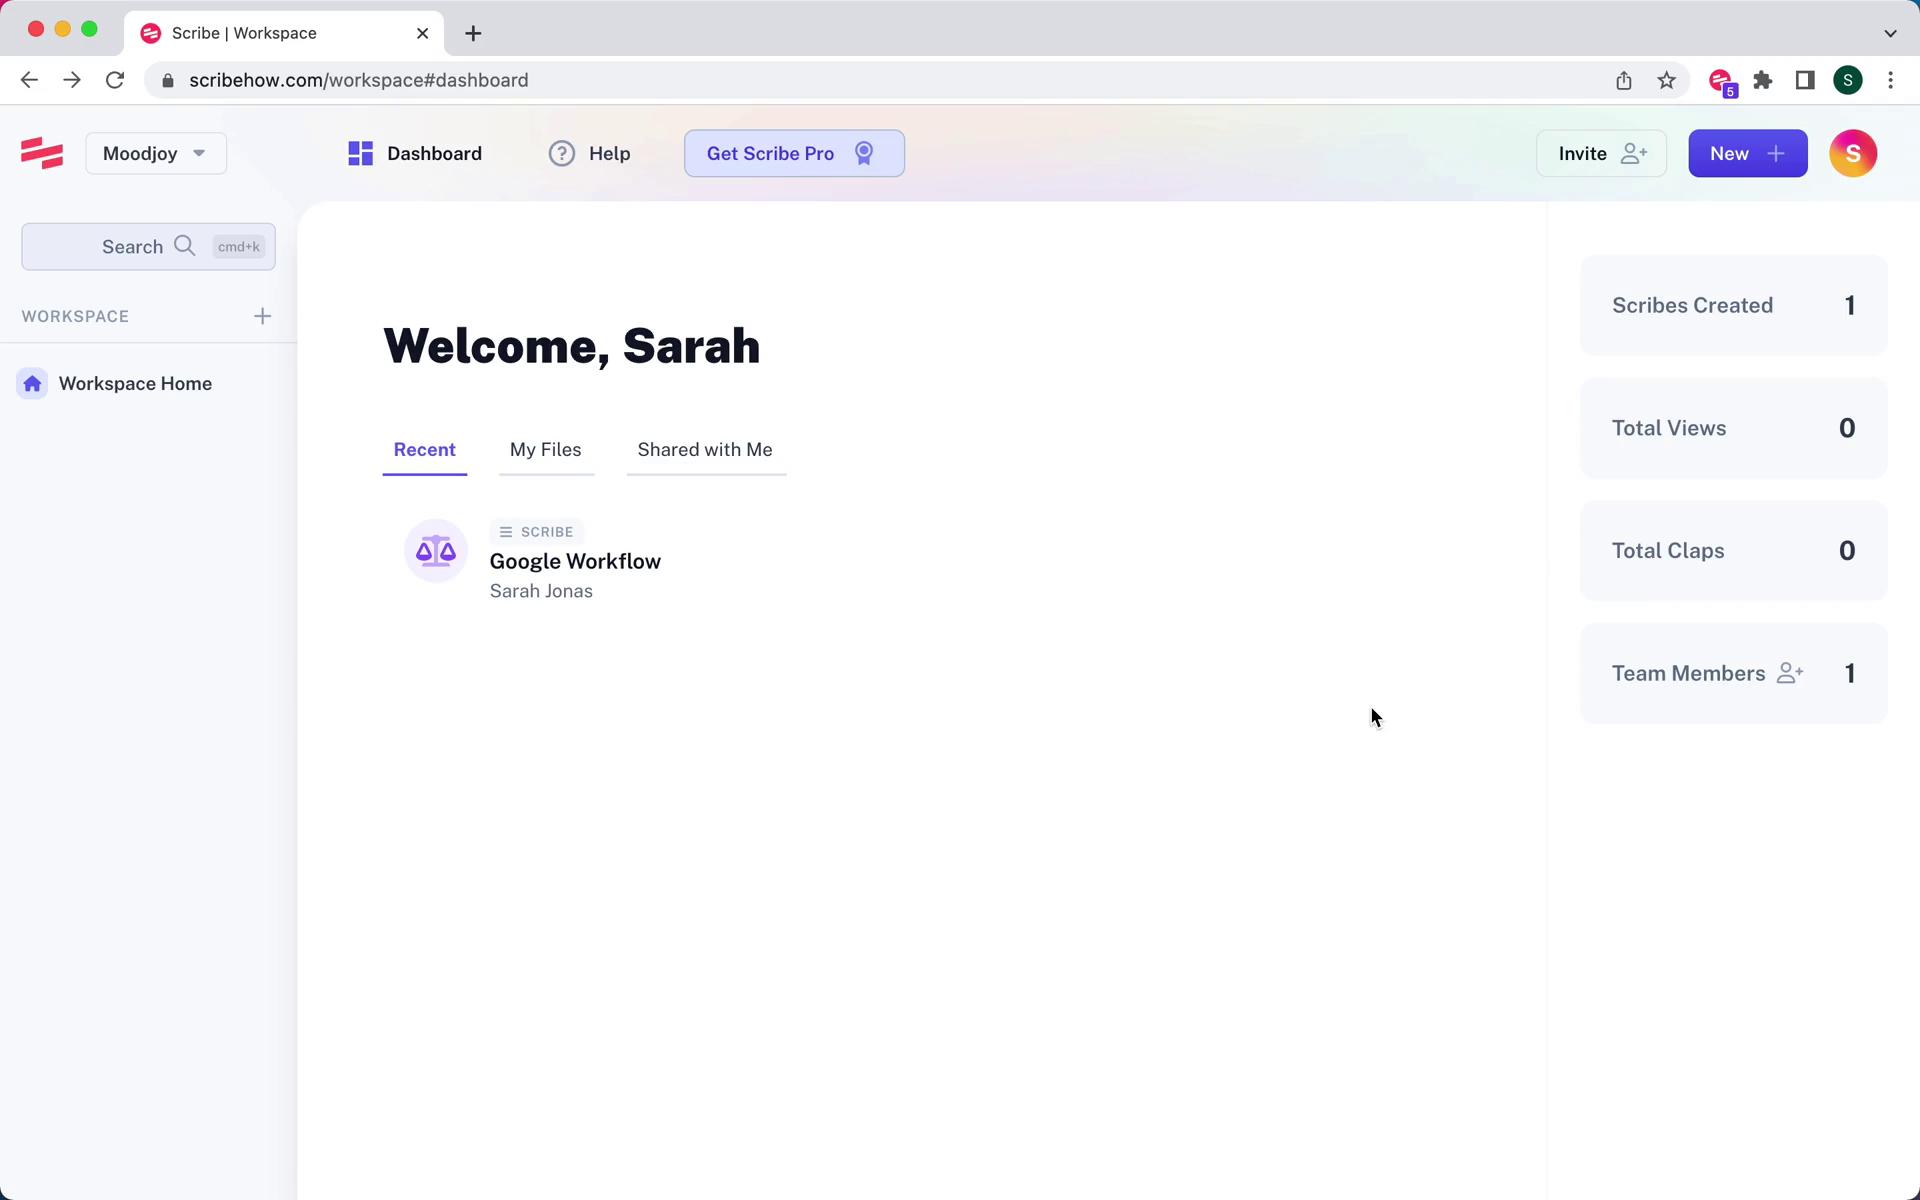Click the Help question mark icon
The height and width of the screenshot is (1200, 1920).
click(563, 153)
